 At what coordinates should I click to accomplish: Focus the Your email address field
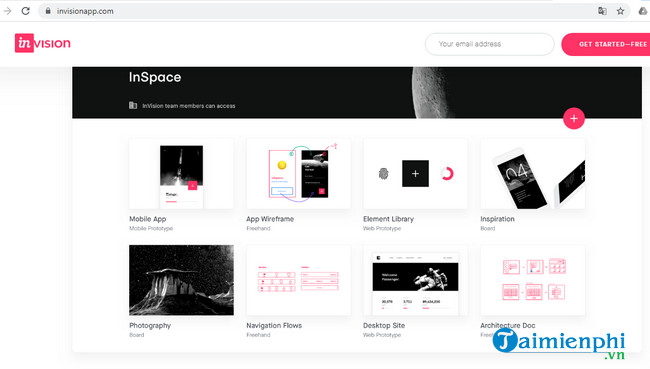click(490, 44)
